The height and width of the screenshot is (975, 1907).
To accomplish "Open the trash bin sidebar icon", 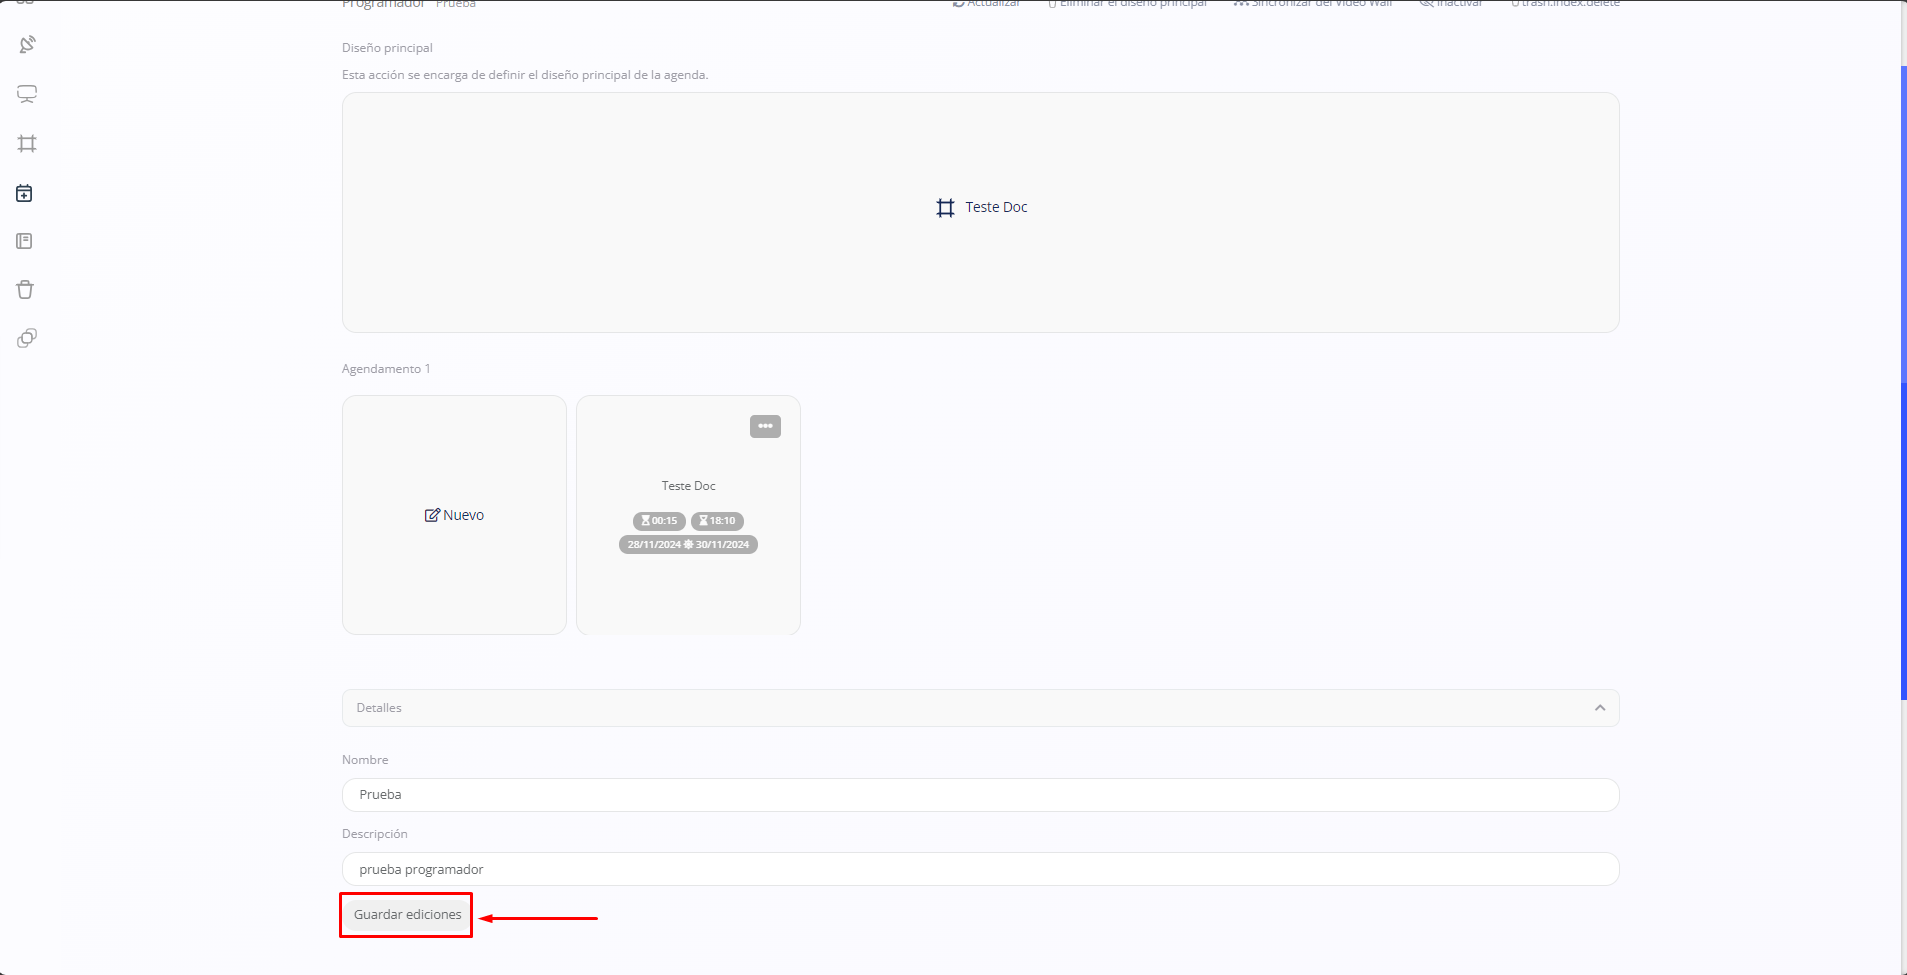I will tap(25, 290).
